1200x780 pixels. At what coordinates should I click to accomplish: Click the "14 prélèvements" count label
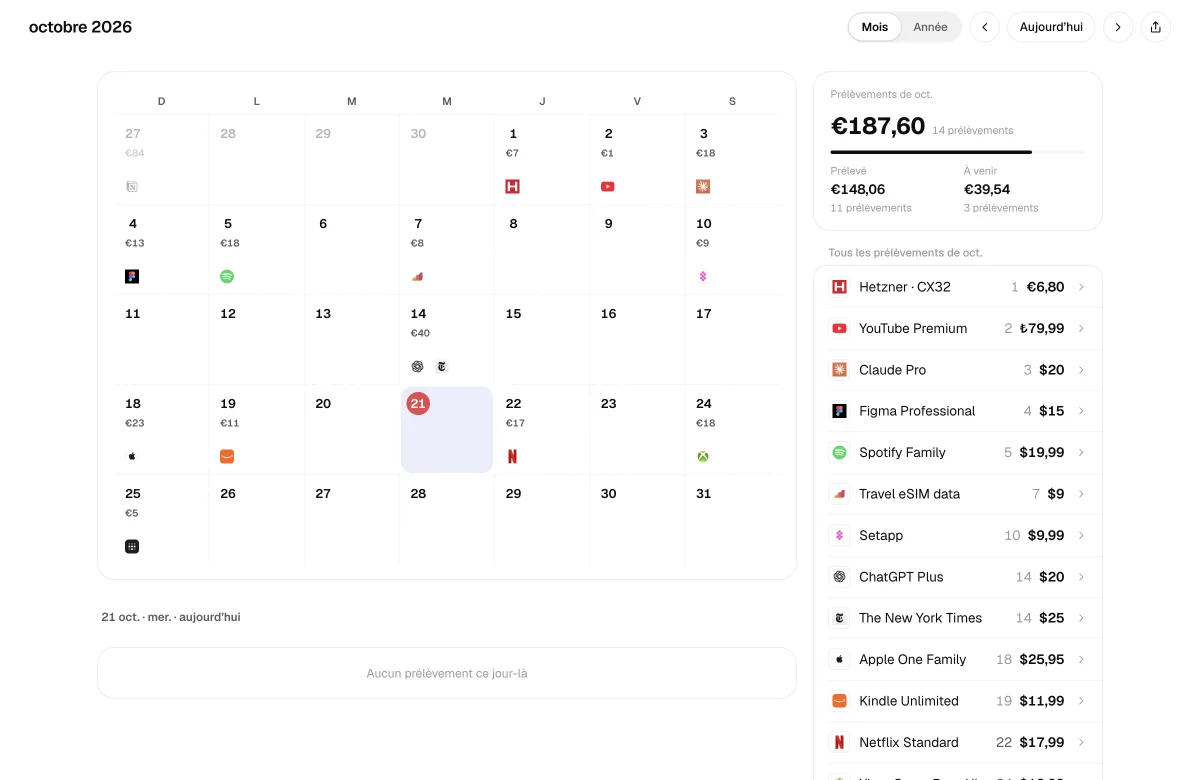point(973,130)
